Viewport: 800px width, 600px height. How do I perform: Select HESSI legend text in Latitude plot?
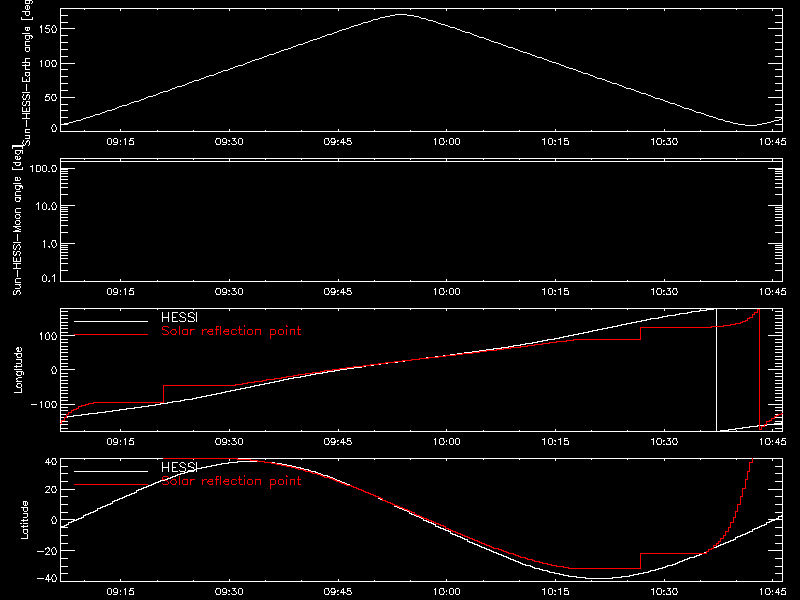[x=179, y=467]
